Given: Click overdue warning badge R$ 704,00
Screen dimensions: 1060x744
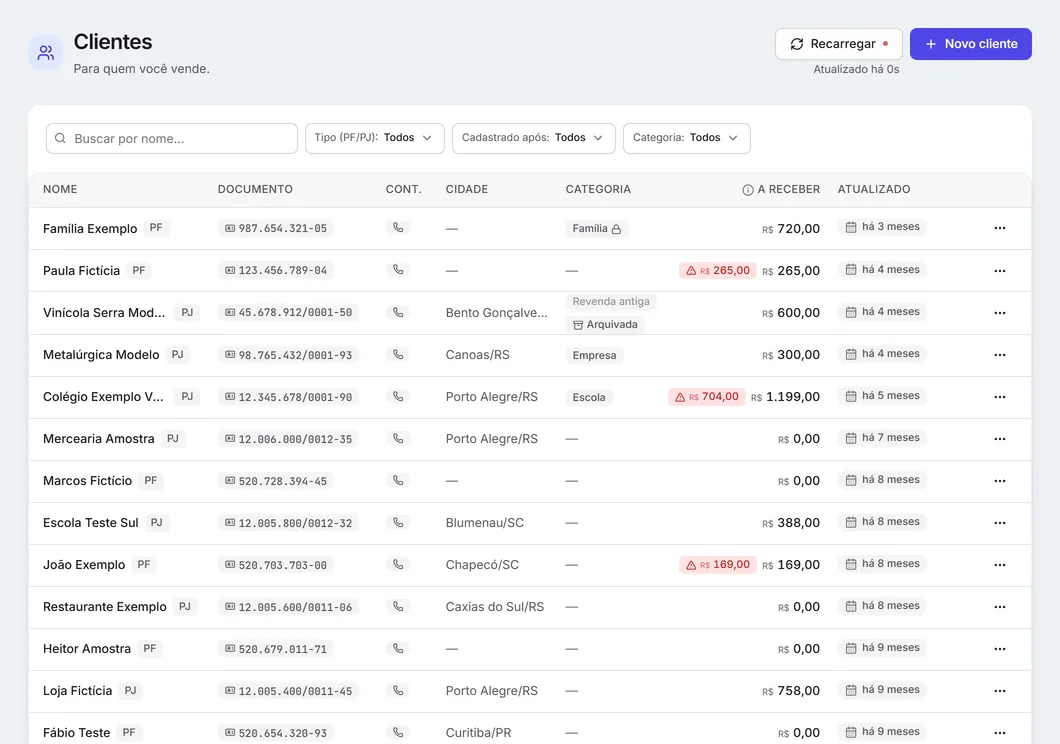Looking at the screenshot, I should 706,397.
